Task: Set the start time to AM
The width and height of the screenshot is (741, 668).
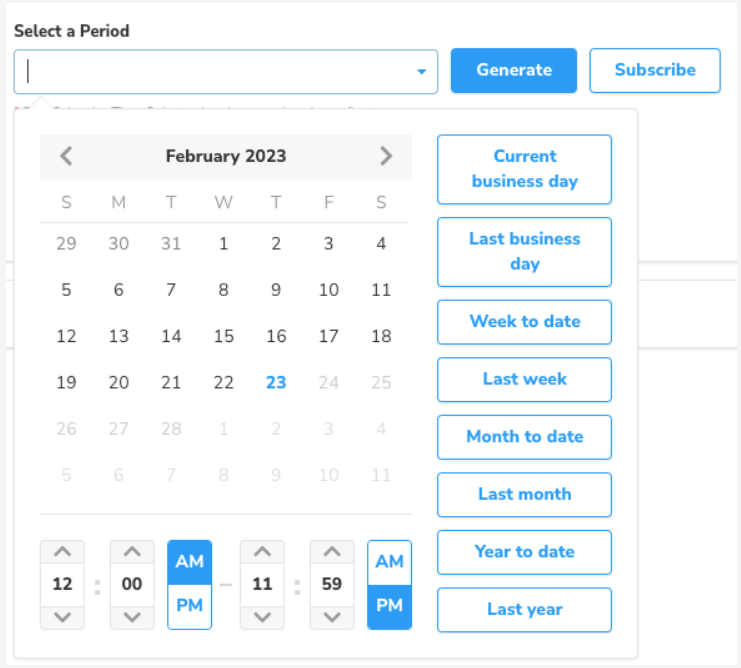Action: coord(189,562)
